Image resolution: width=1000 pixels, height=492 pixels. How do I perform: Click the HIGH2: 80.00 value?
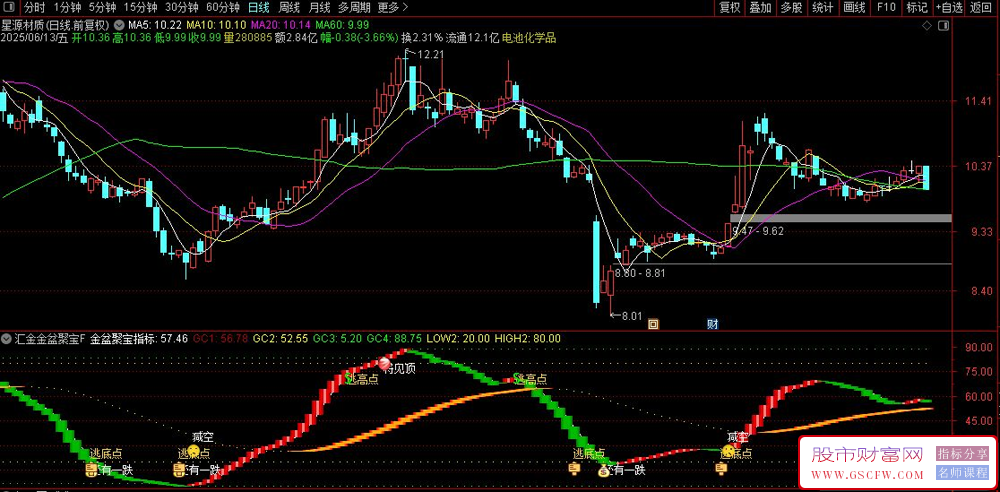(528, 338)
